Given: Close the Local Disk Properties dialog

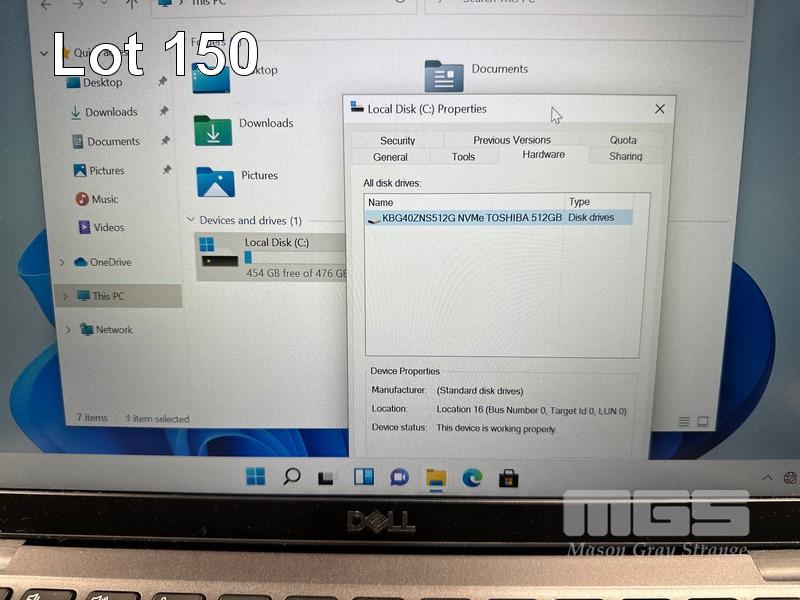Looking at the screenshot, I should pyautogui.click(x=660, y=109).
